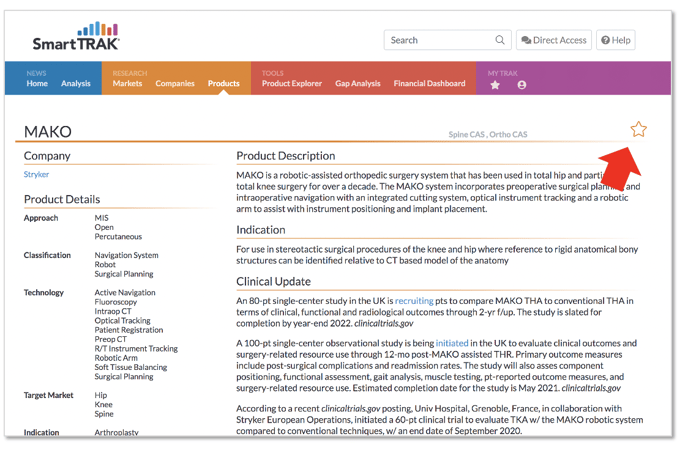Click the 'Technology' row label
Image resolution: width=688 pixels, height=450 pixels.
point(43,293)
